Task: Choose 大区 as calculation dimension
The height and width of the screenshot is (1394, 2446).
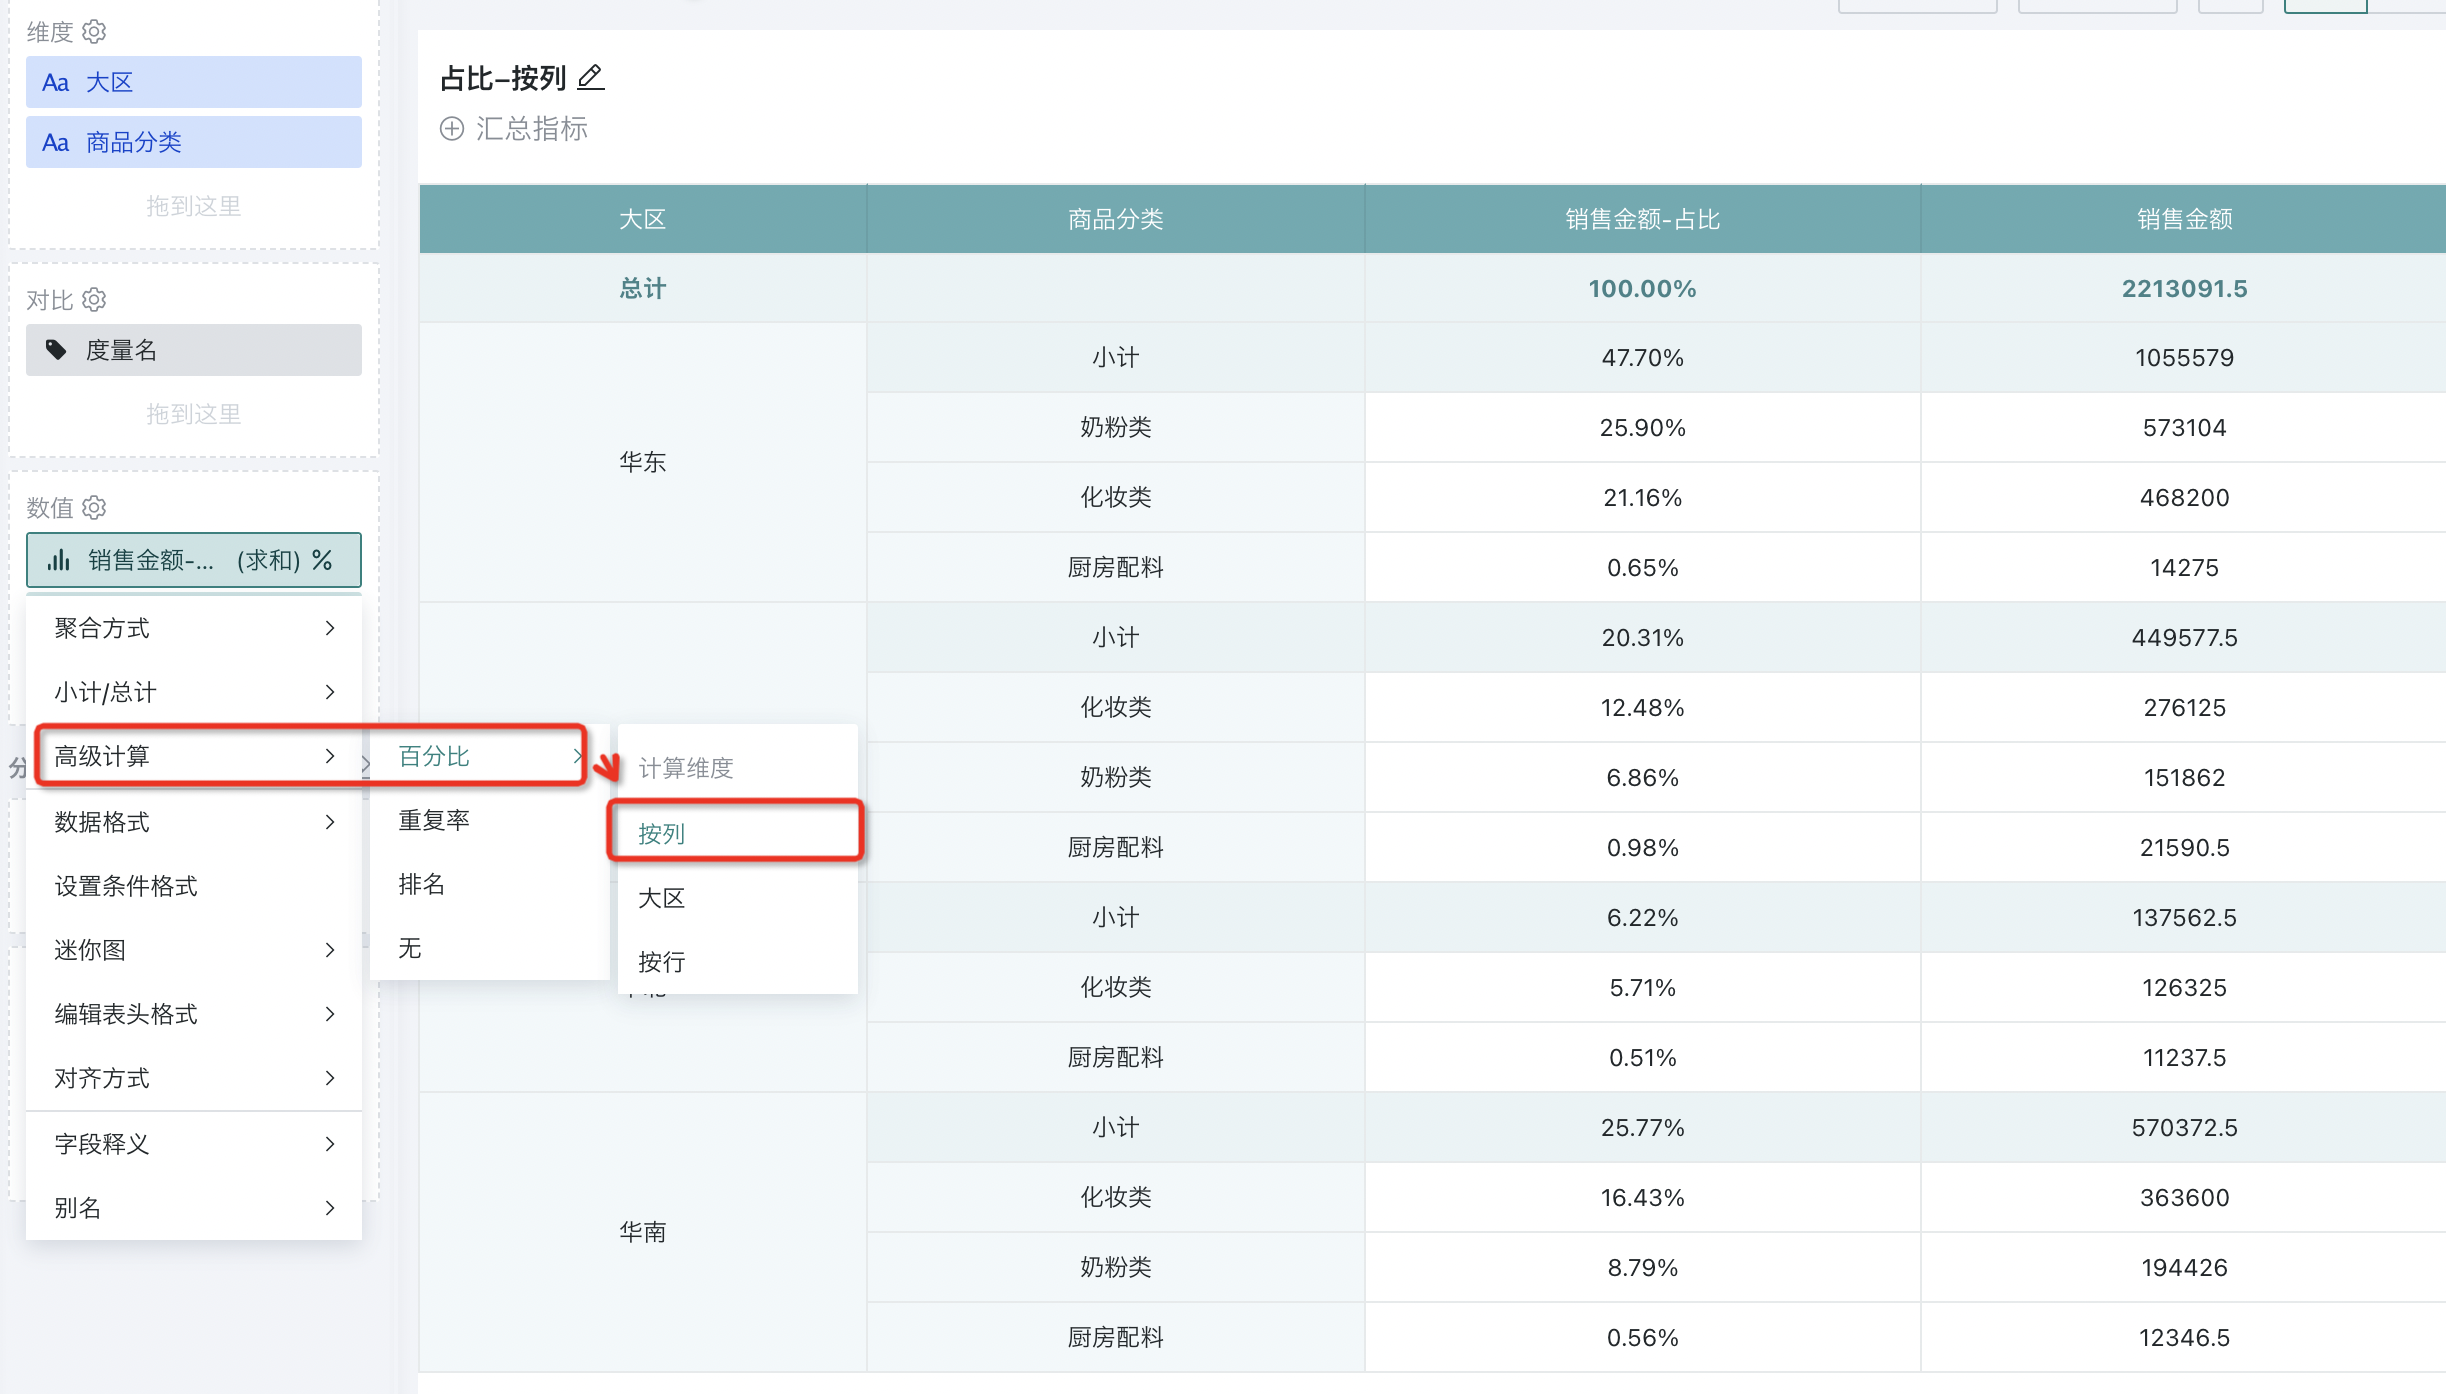Action: click(738, 898)
